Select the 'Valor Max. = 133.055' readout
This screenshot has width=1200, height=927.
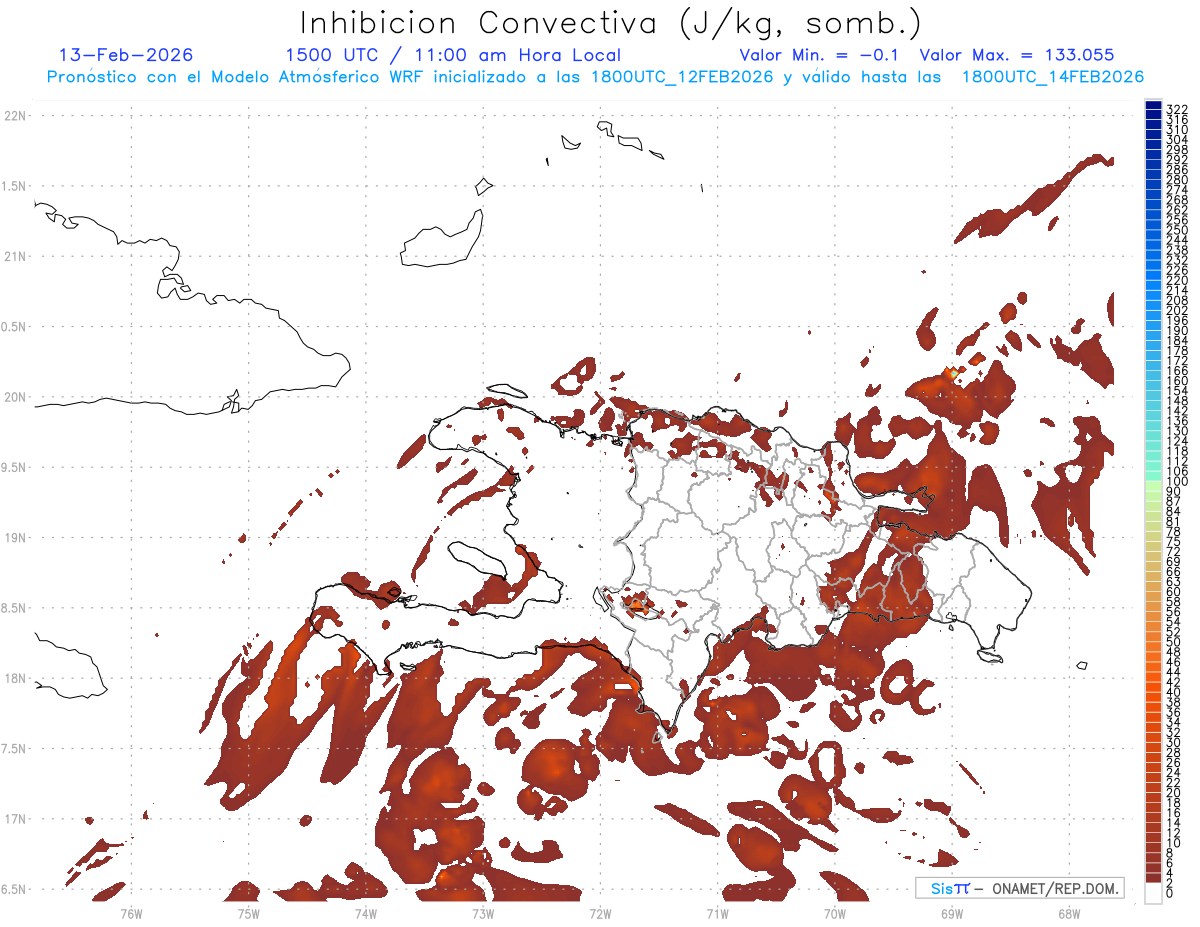[x=1017, y=55]
